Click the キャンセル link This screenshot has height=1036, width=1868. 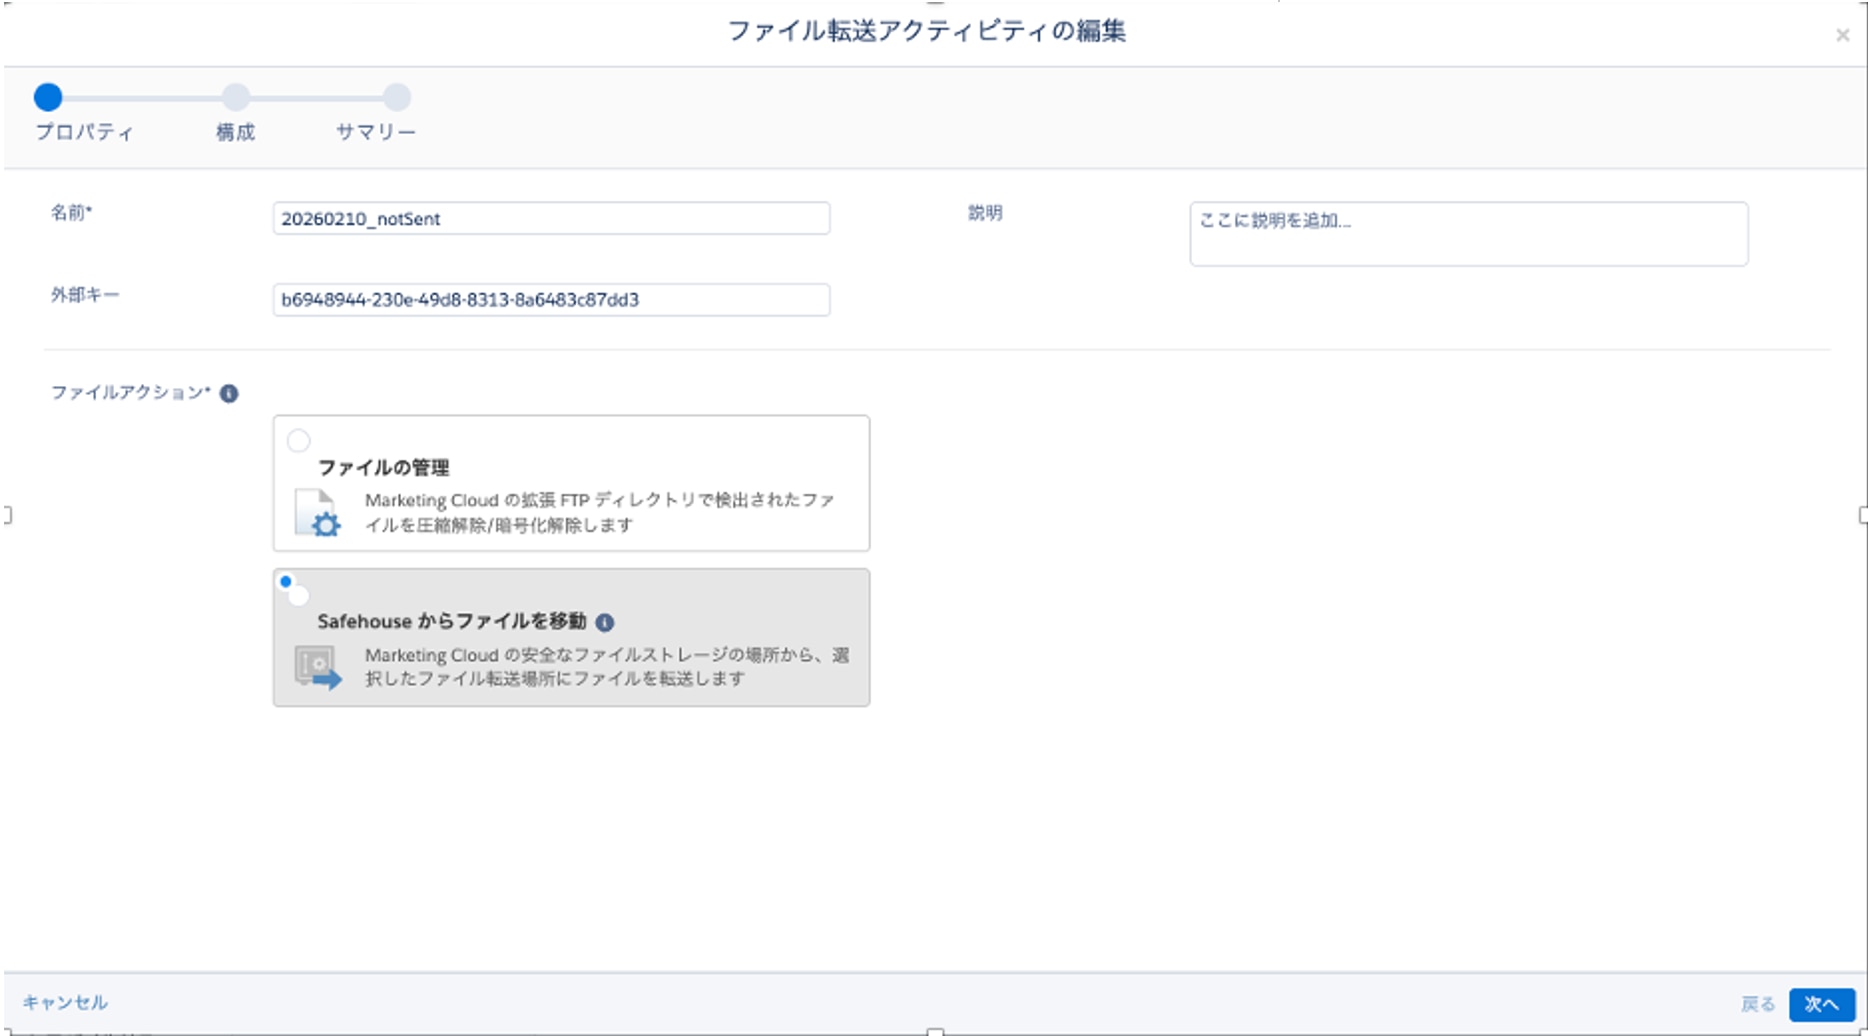(x=65, y=1002)
